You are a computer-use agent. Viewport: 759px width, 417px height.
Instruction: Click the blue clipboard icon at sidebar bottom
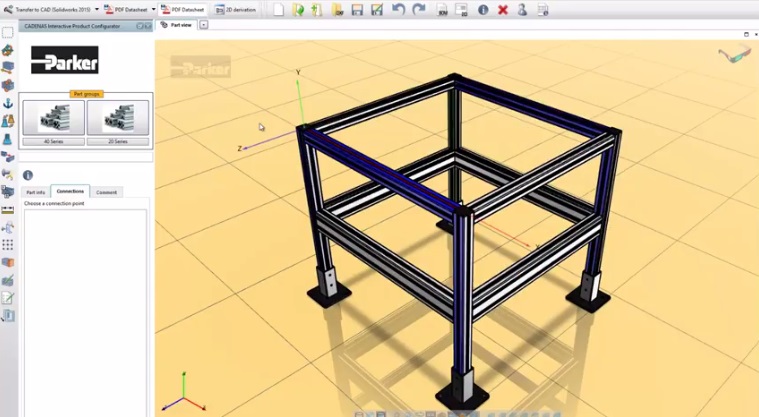point(8,316)
